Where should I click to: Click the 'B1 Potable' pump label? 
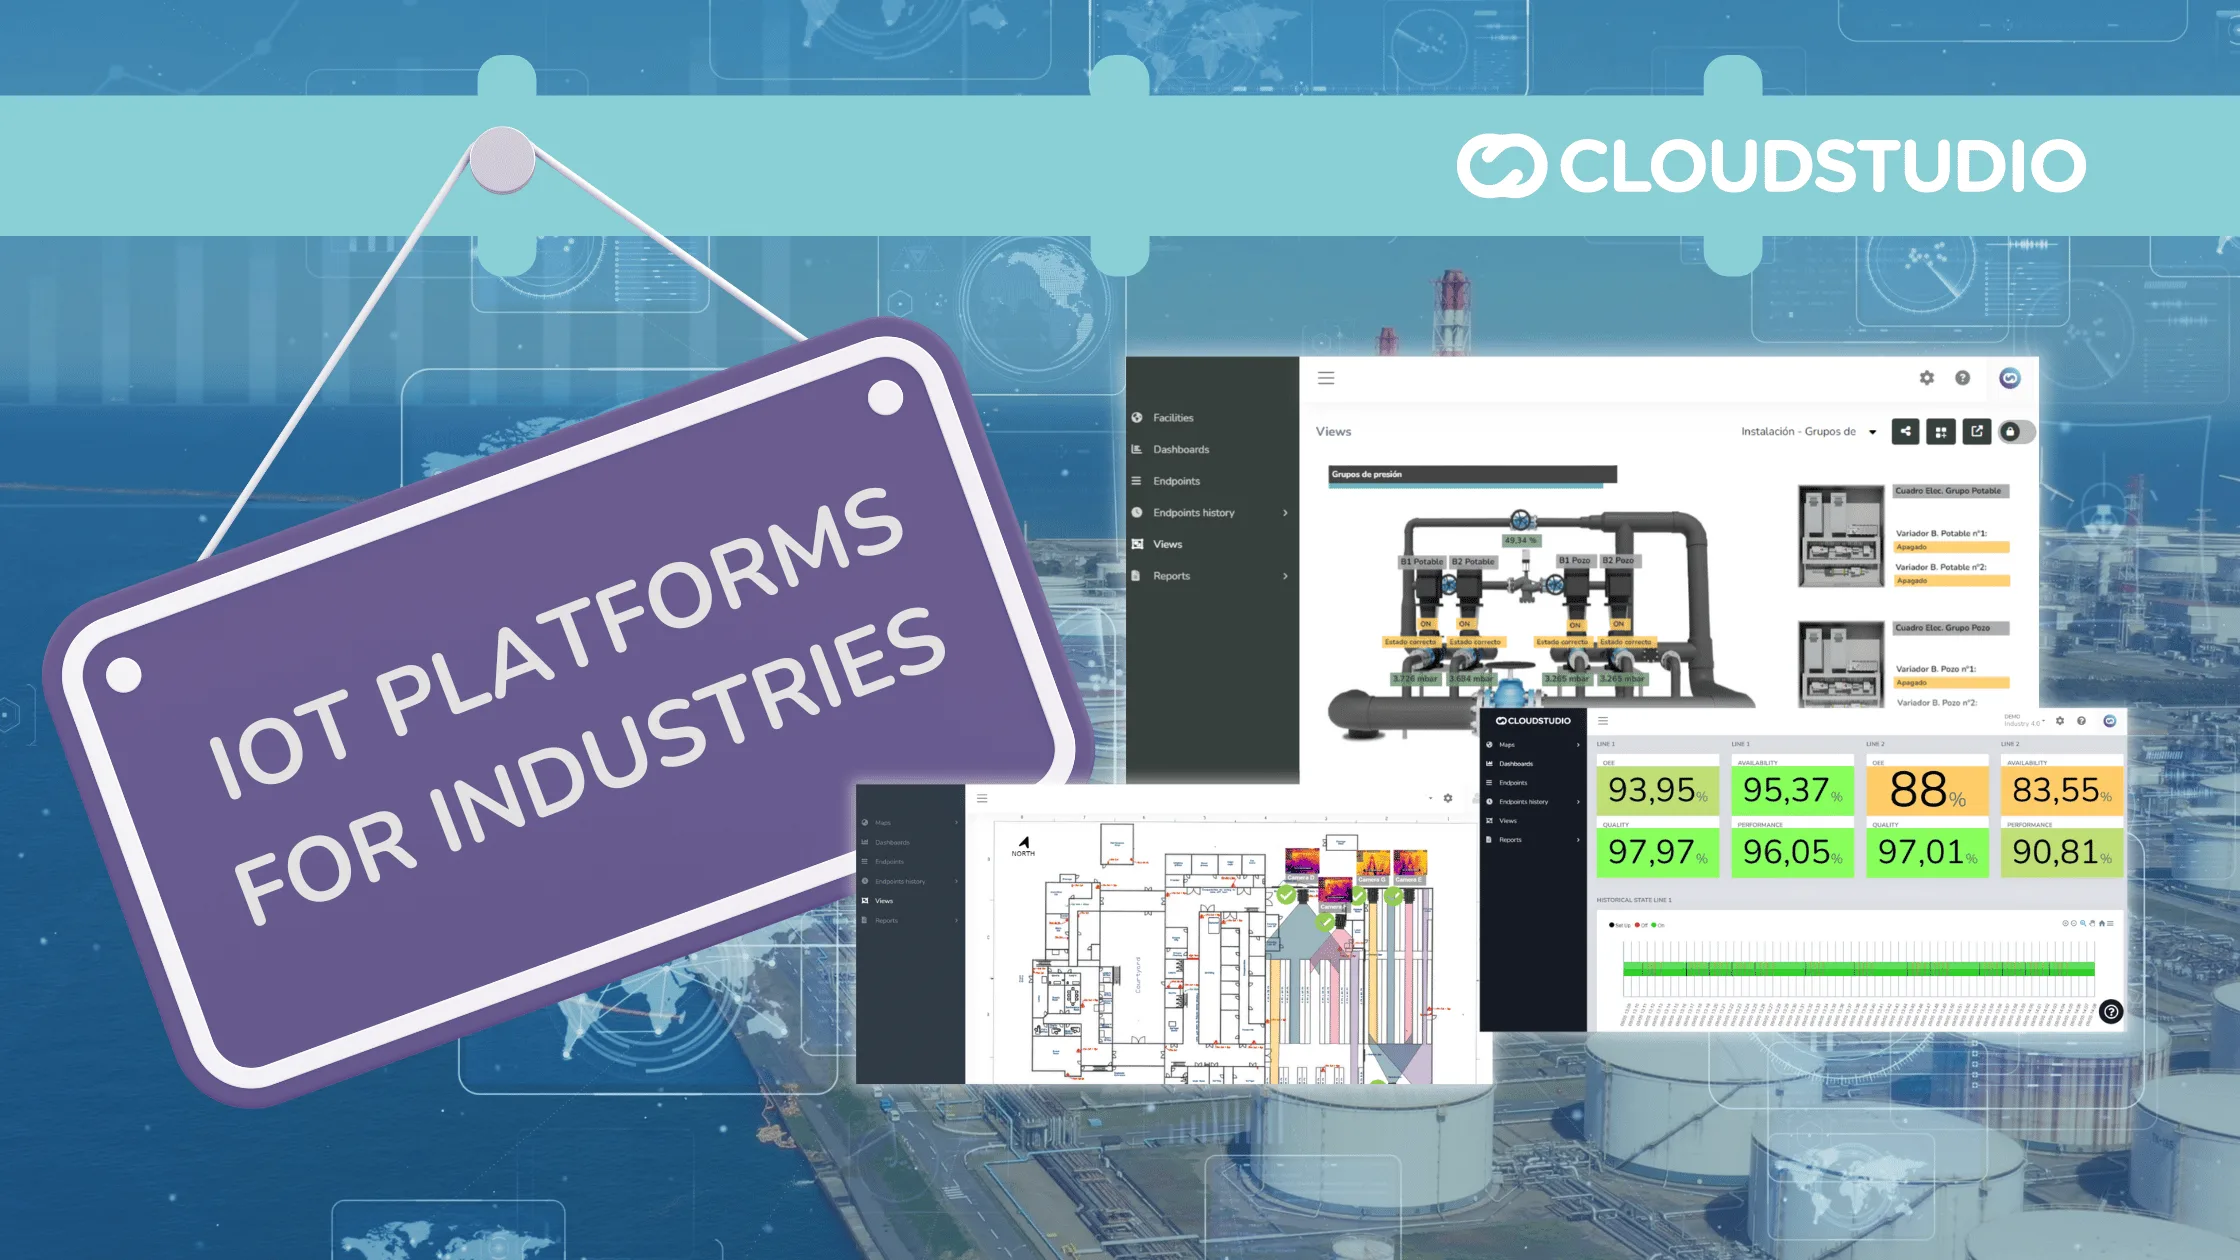1422,562
